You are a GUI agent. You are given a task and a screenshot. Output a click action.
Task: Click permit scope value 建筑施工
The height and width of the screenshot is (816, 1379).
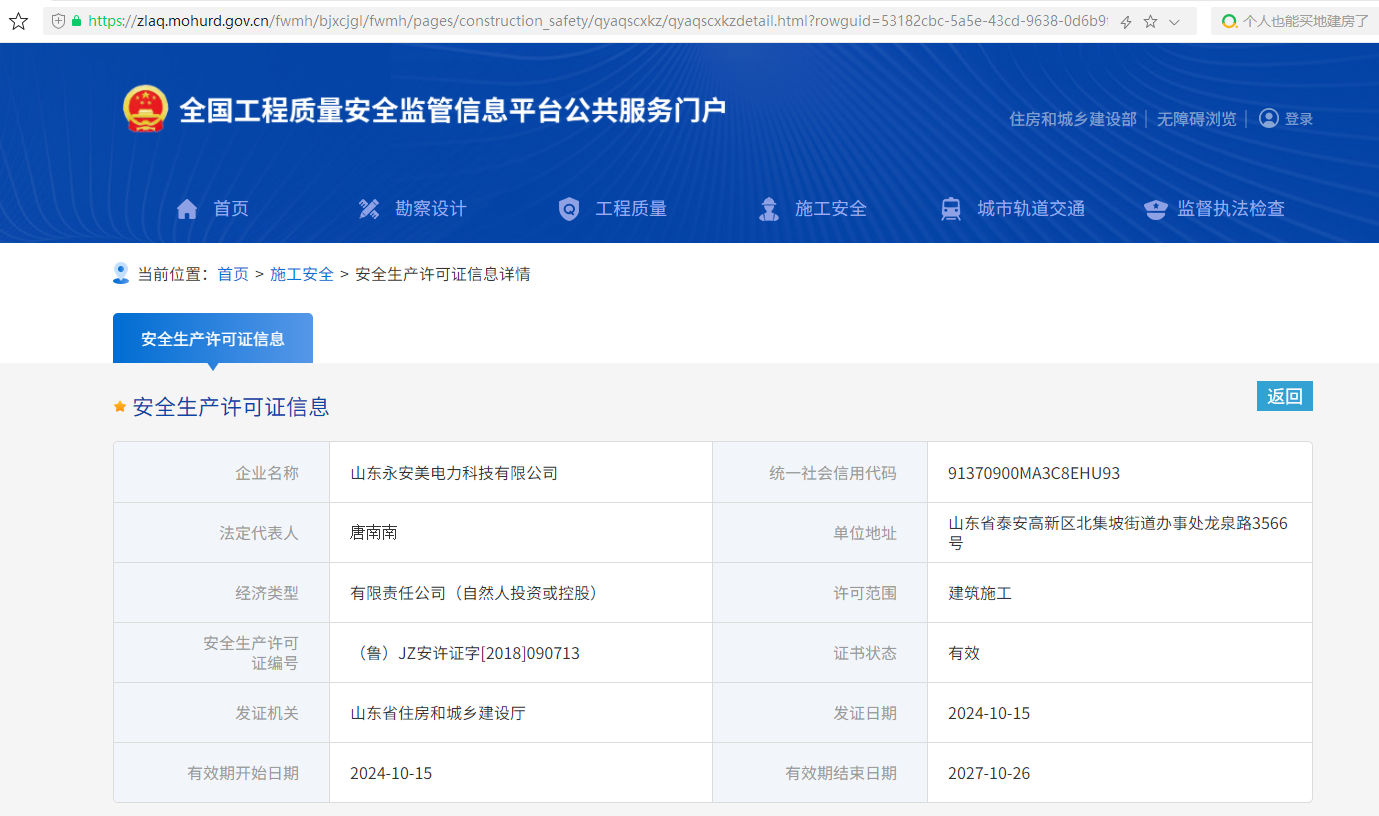(980, 593)
